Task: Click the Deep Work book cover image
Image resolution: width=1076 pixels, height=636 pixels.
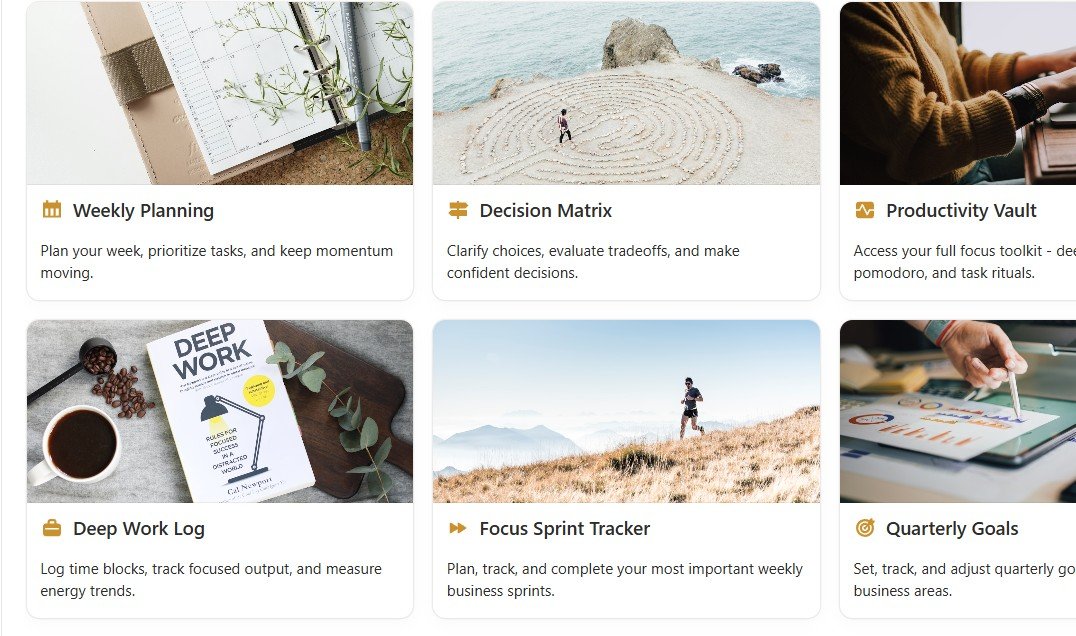Action: click(220, 412)
